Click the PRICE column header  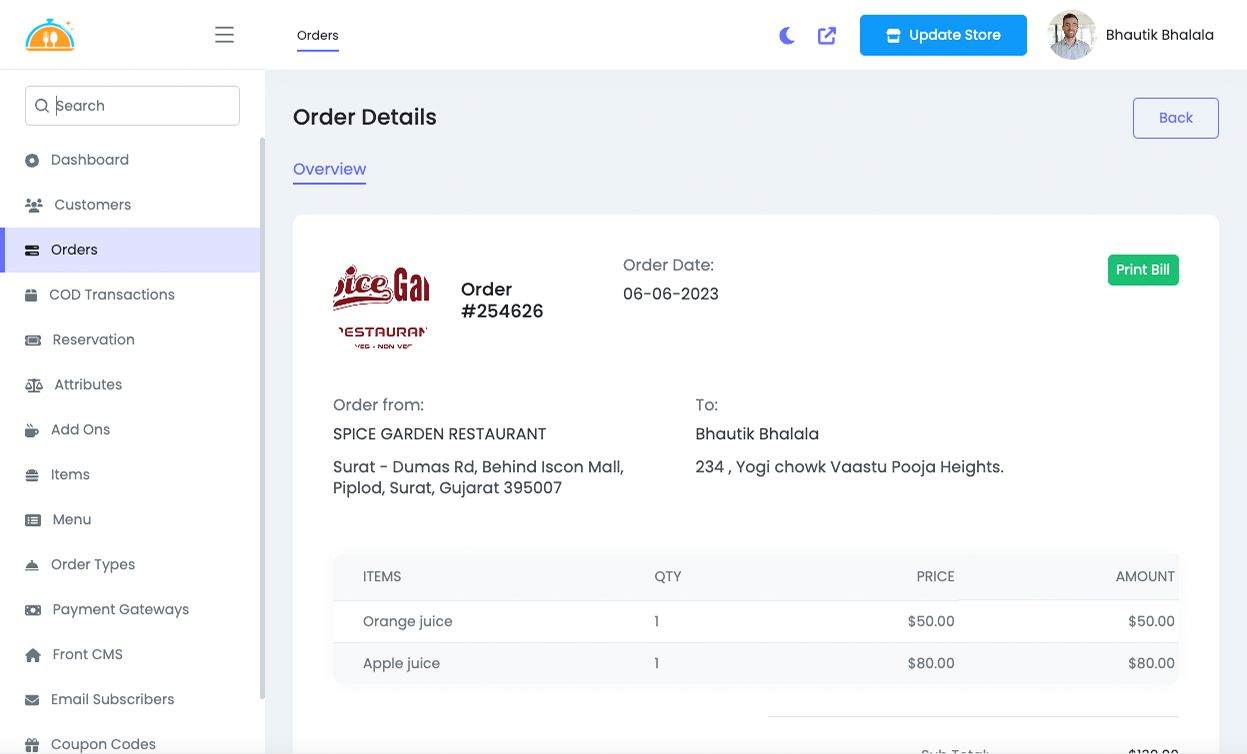click(935, 577)
